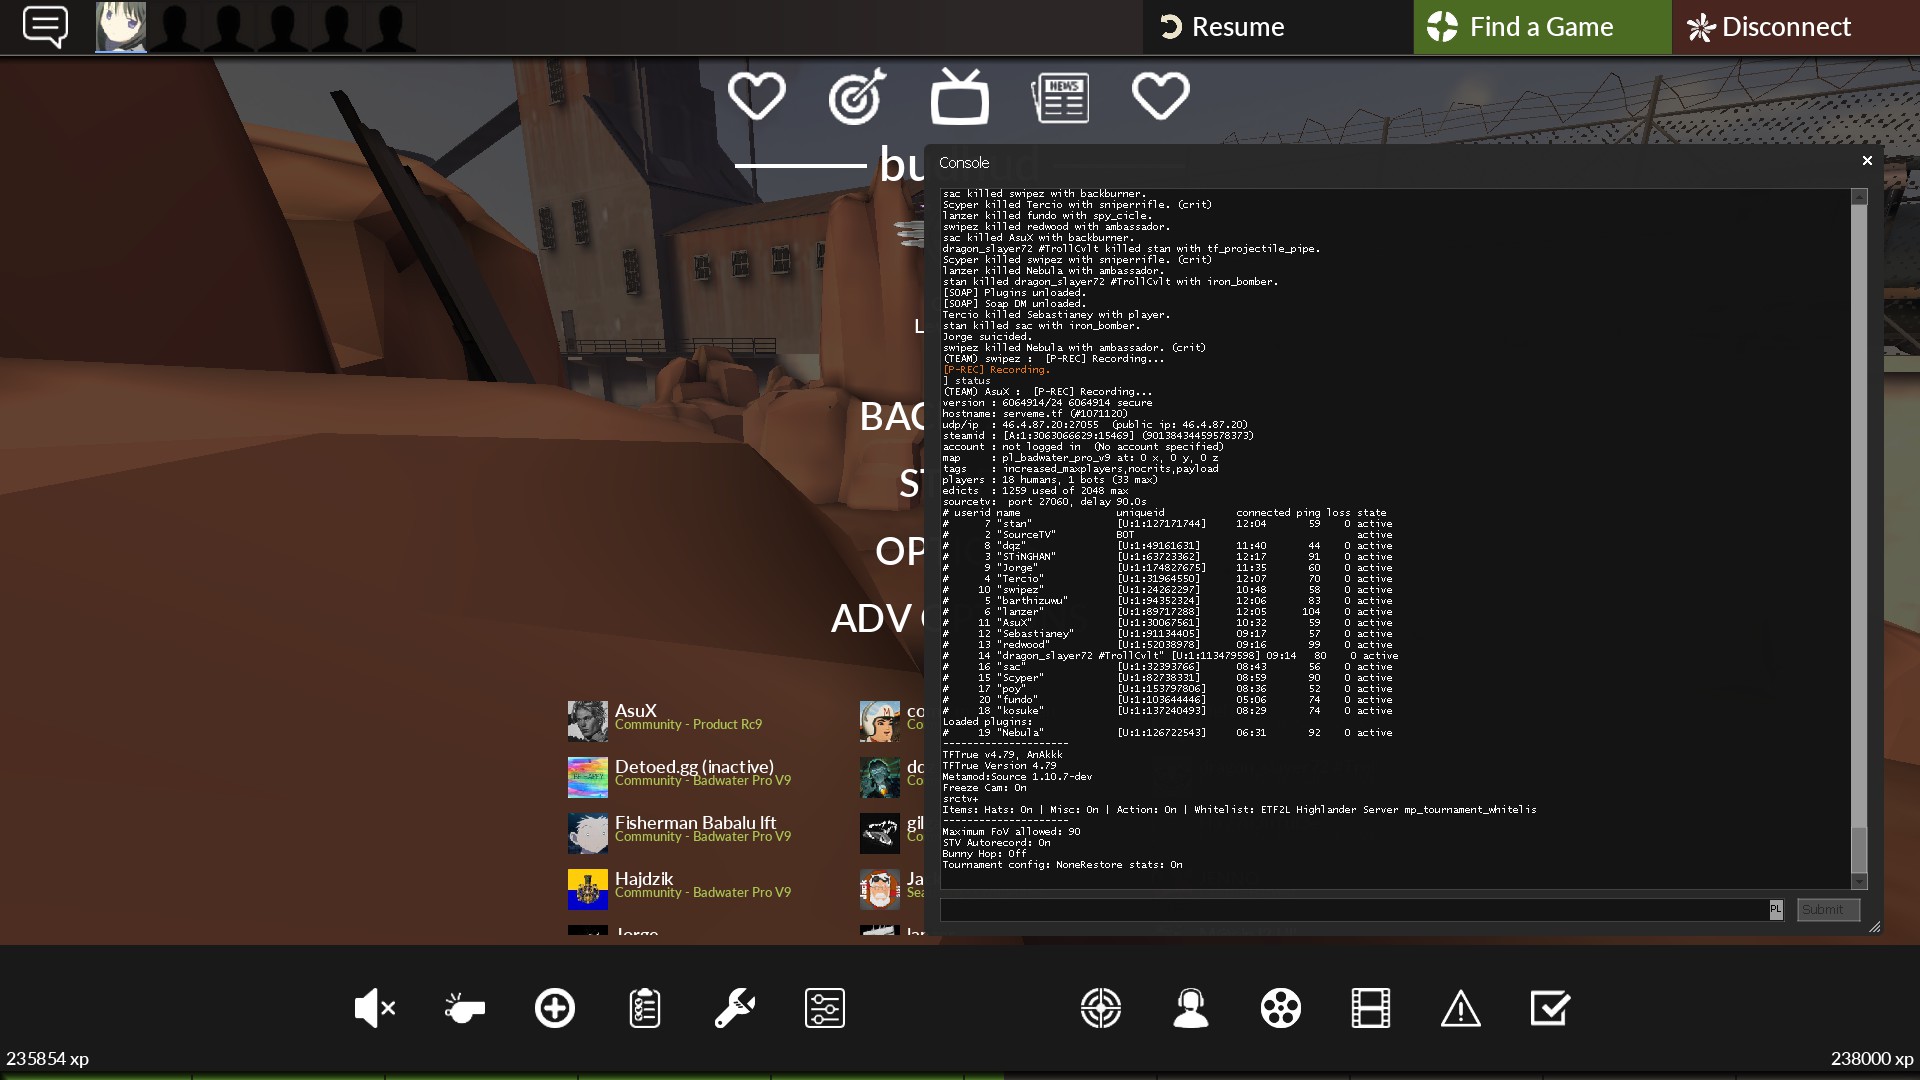Click the Resume button
1920x1080 pixels.
pyautogui.click(x=1278, y=27)
